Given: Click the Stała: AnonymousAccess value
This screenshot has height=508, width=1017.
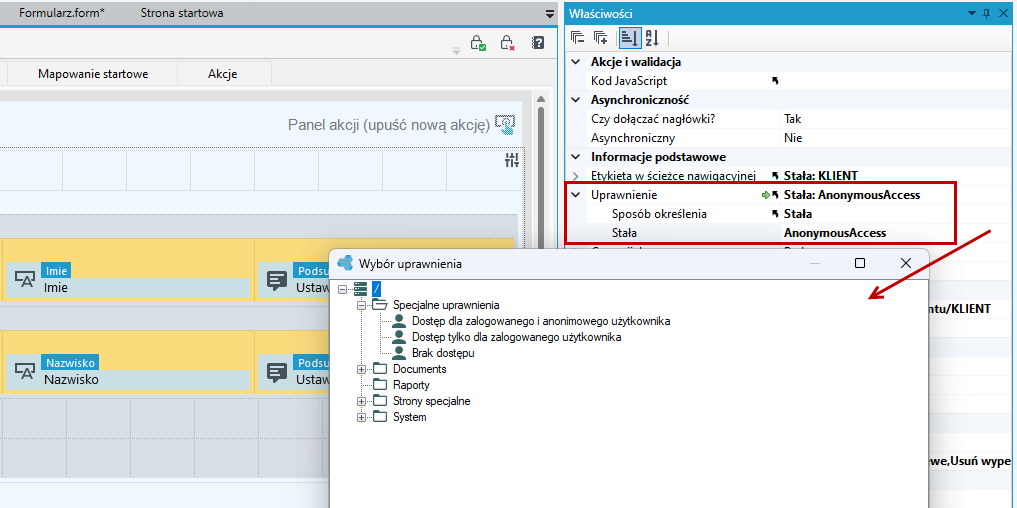Looking at the screenshot, I should [852, 195].
